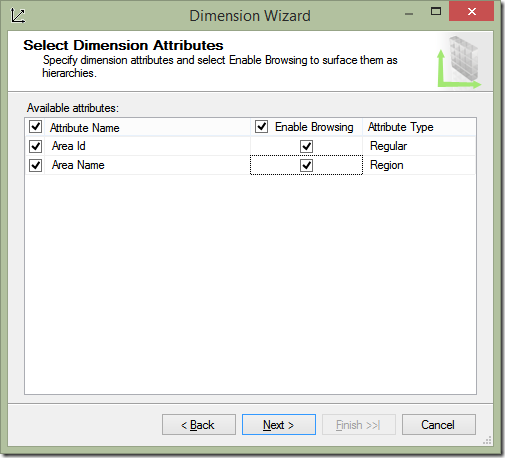This screenshot has width=505, height=458.
Task: Go to the previous step with Back
Action: point(199,425)
